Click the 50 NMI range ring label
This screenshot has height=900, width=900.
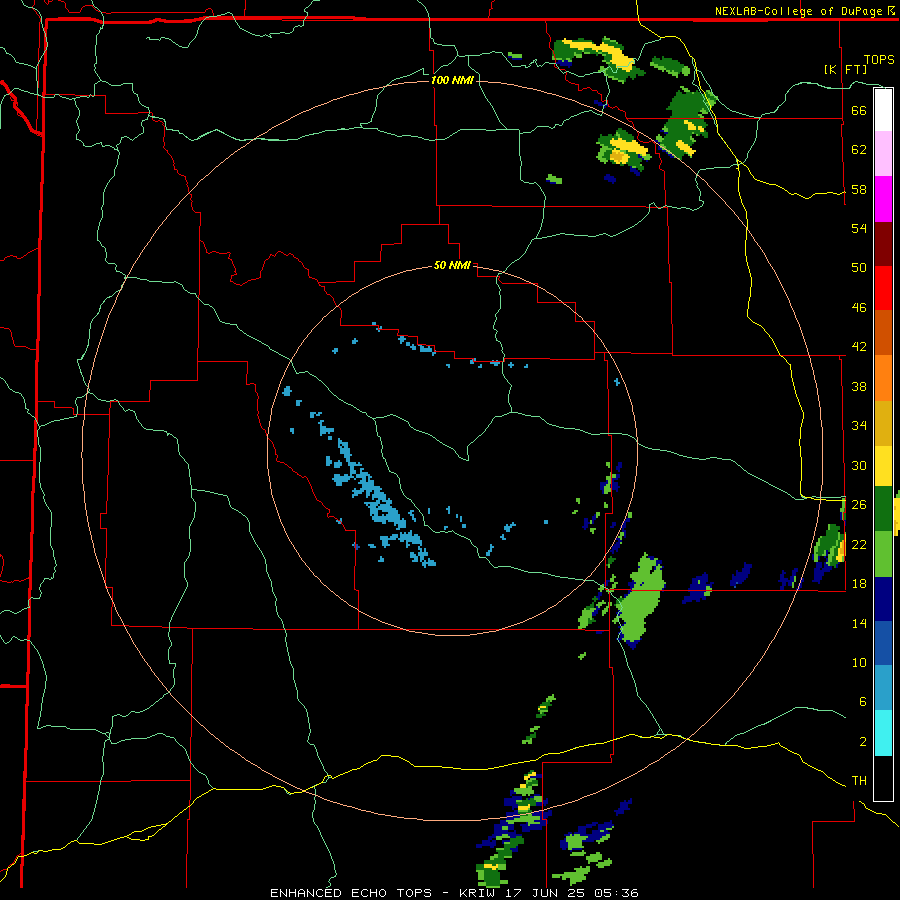click(452, 265)
